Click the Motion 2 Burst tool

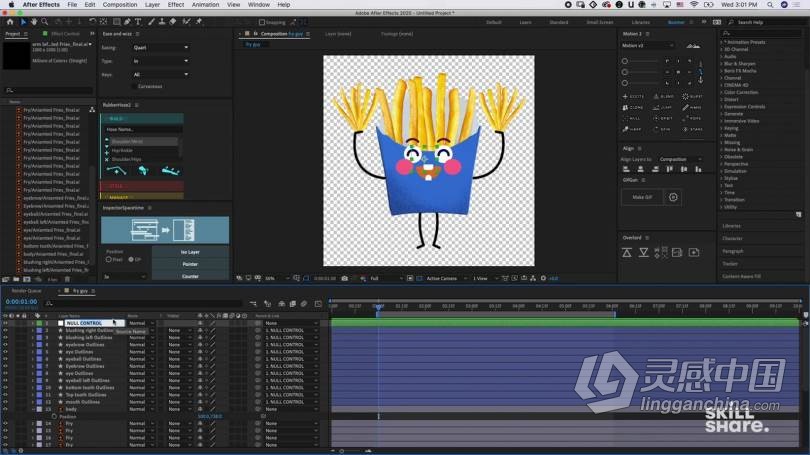(693, 97)
